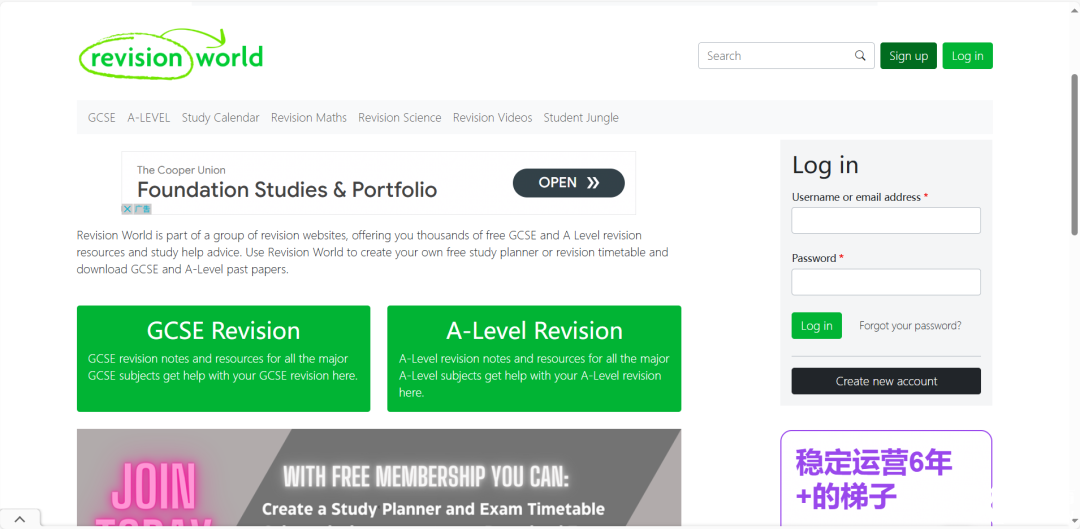Visit Student Jungle link

581,118
